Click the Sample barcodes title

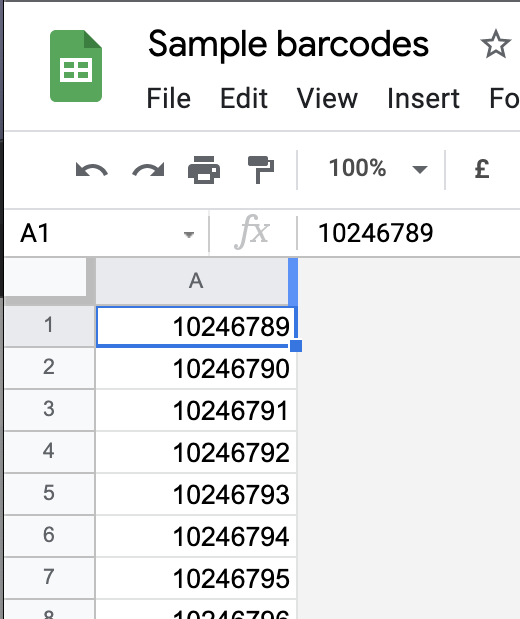288,44
